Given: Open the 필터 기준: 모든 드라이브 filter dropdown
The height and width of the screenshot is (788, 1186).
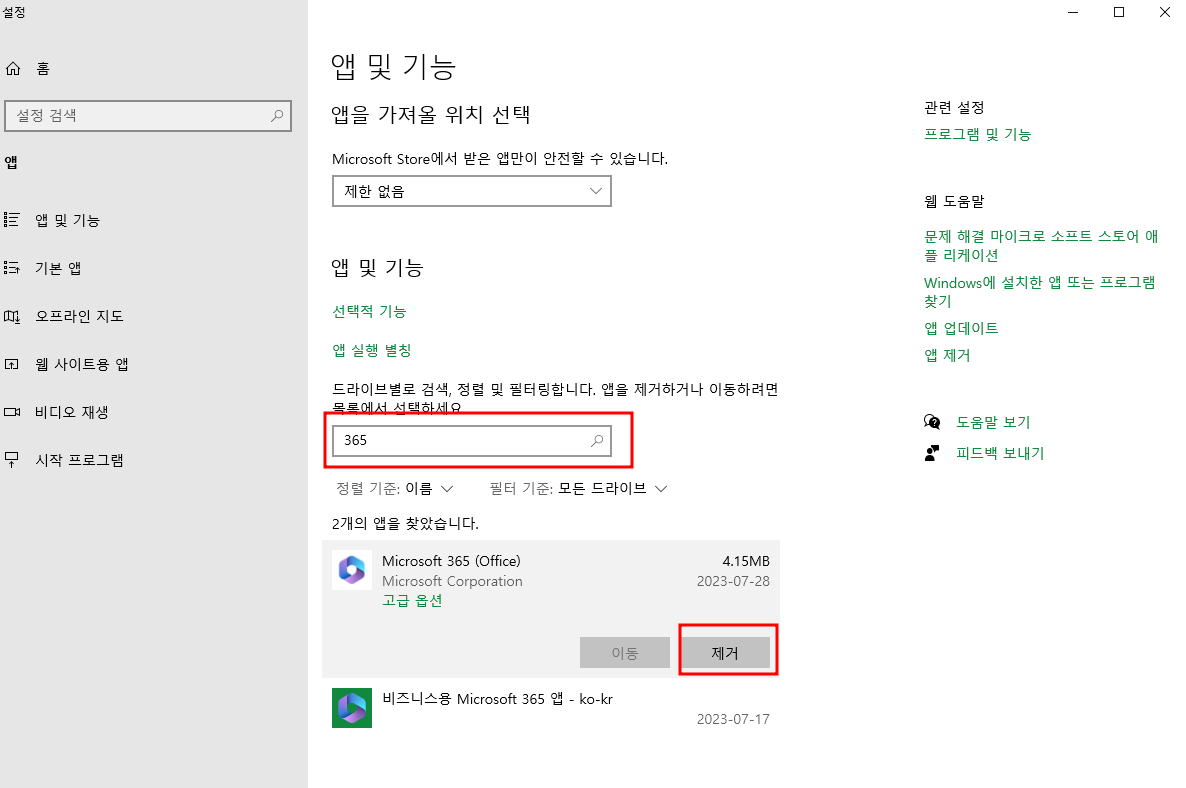Looking at the screenshot, I should 577,488.
